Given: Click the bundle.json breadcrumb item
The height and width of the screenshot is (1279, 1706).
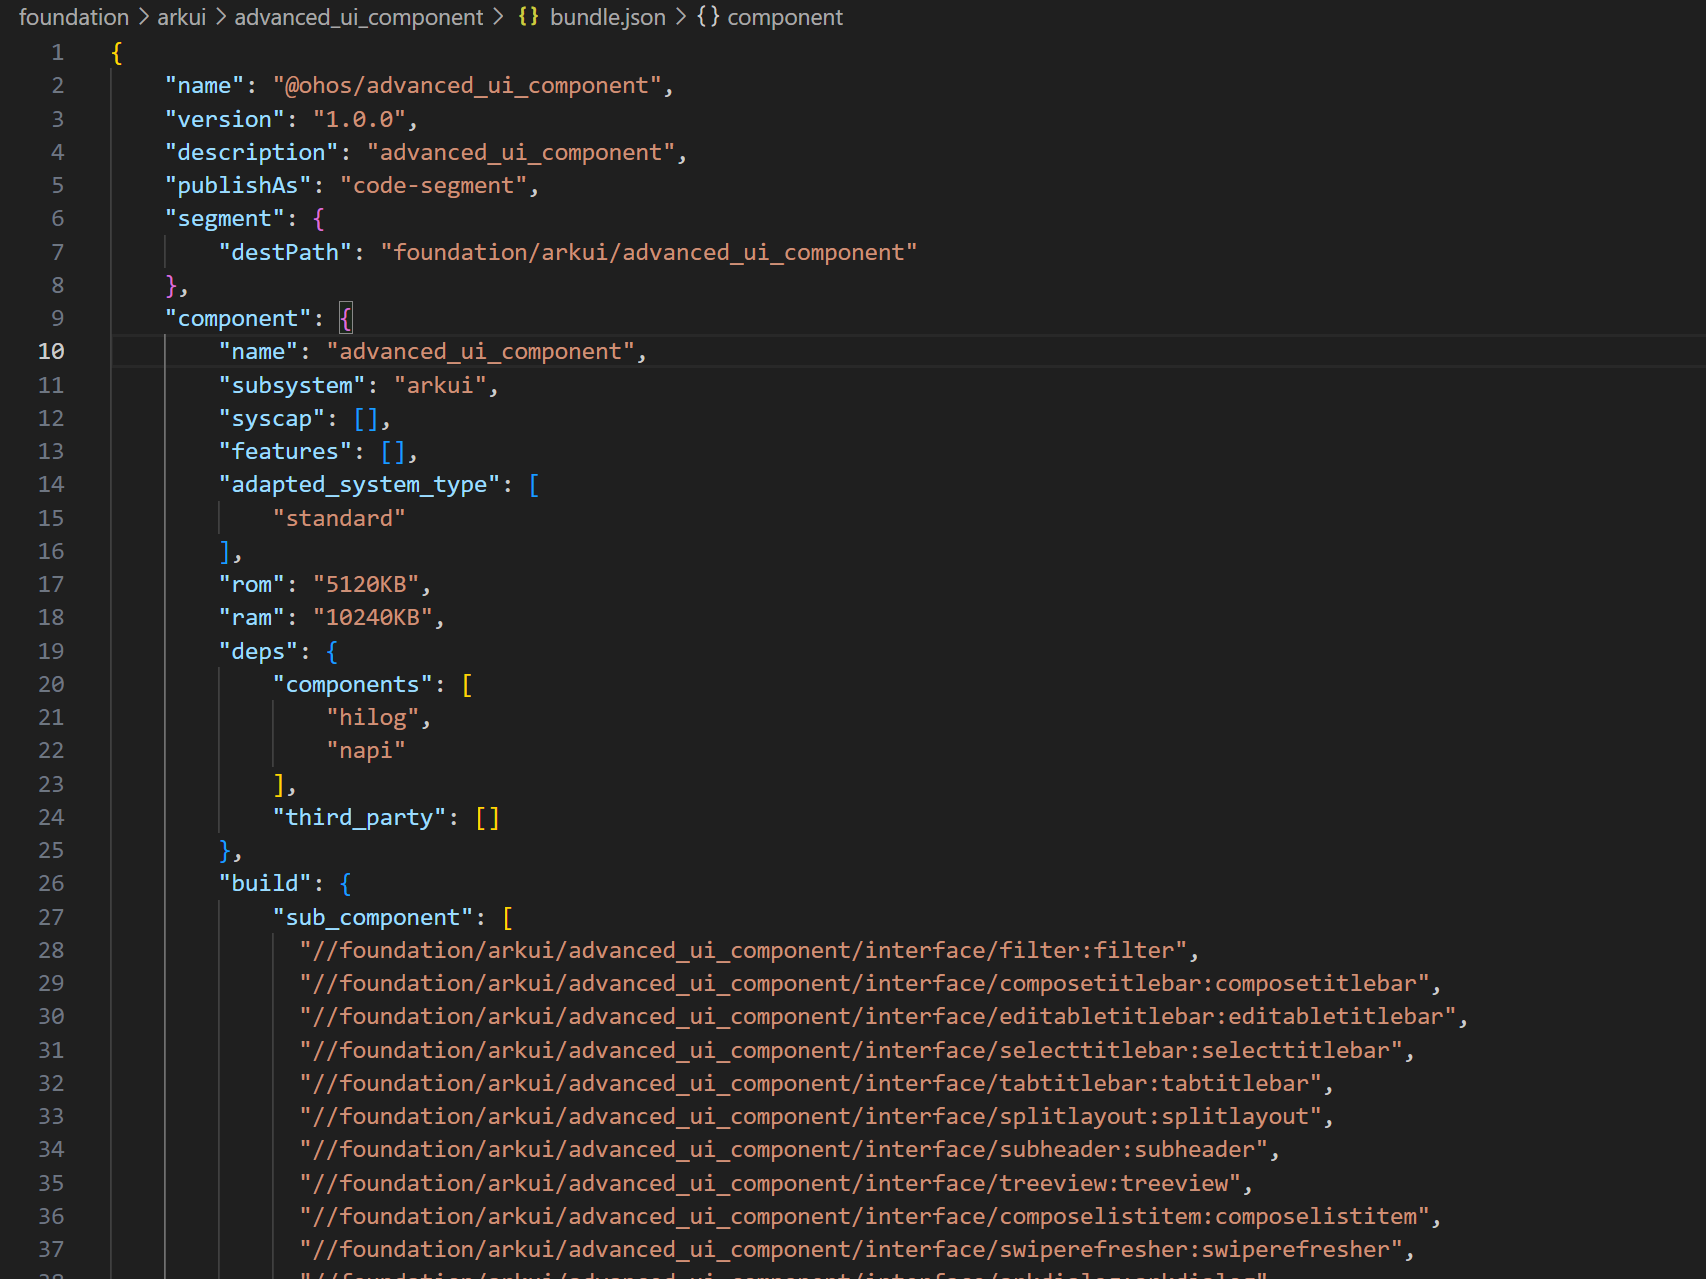Looking at the screenshot, I should (x=607, y=17).
